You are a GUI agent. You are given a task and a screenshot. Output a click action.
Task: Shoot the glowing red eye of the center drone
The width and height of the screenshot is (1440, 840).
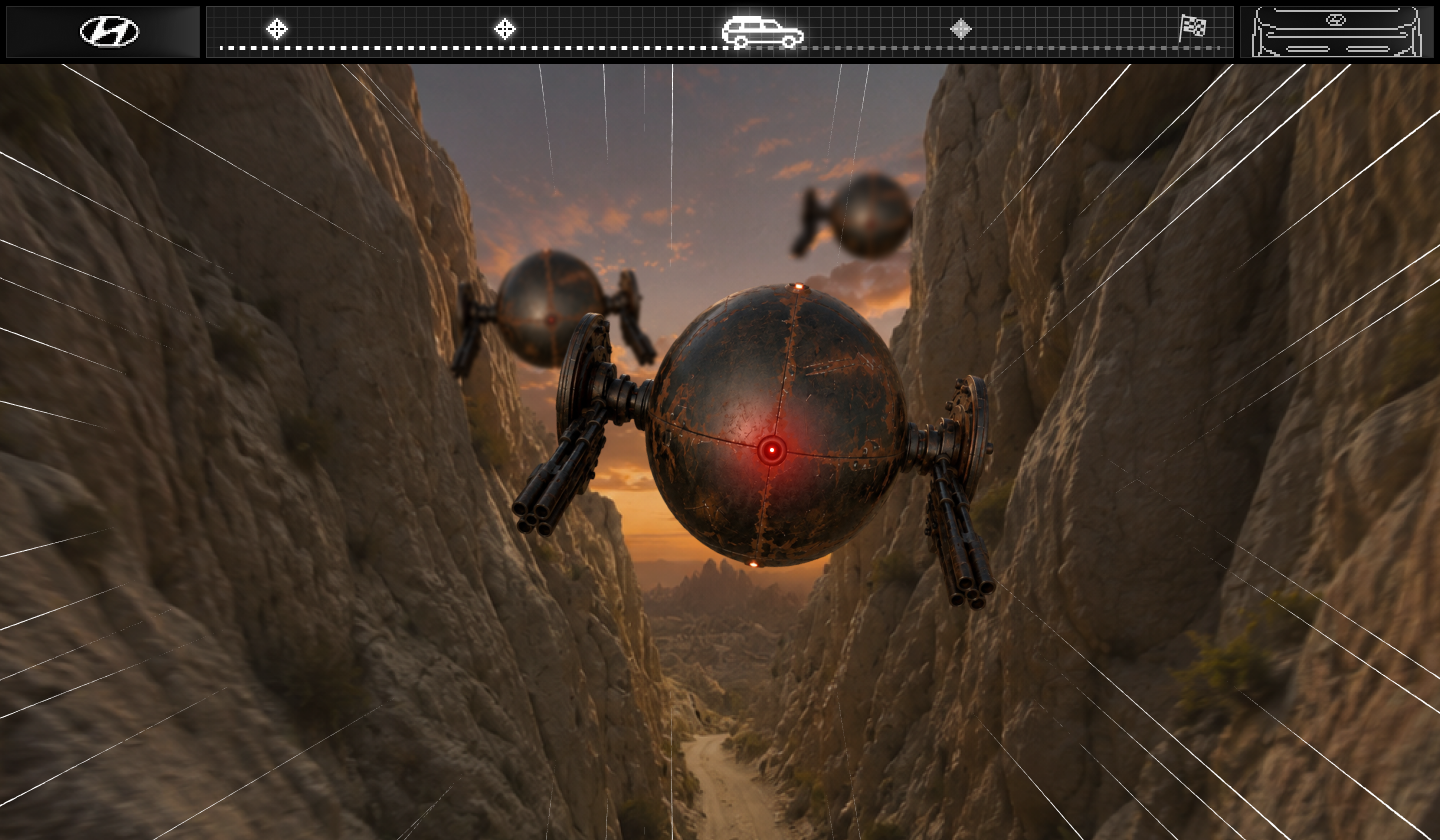click(771, 450)
